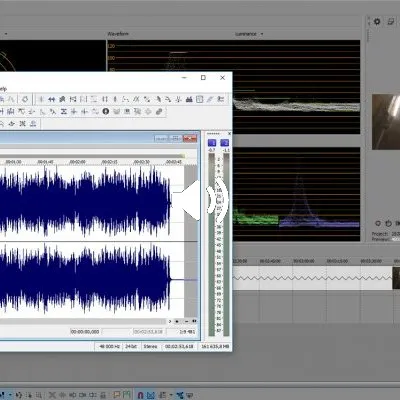Click the round info icon in second toolbar row

[x=106, y=111]
